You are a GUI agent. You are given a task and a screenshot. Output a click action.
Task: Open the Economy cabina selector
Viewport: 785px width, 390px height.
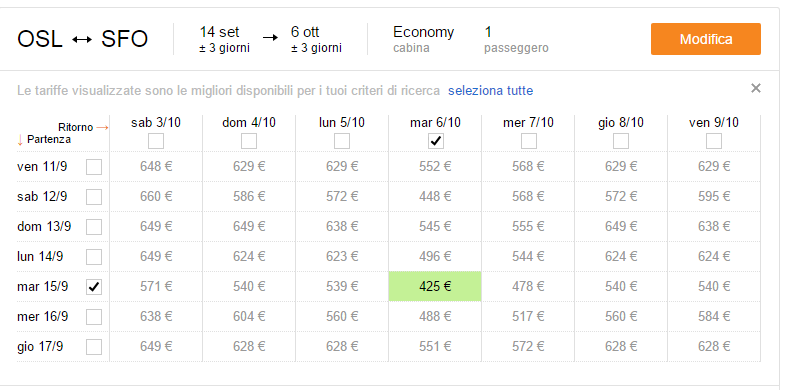pos(423,39)
